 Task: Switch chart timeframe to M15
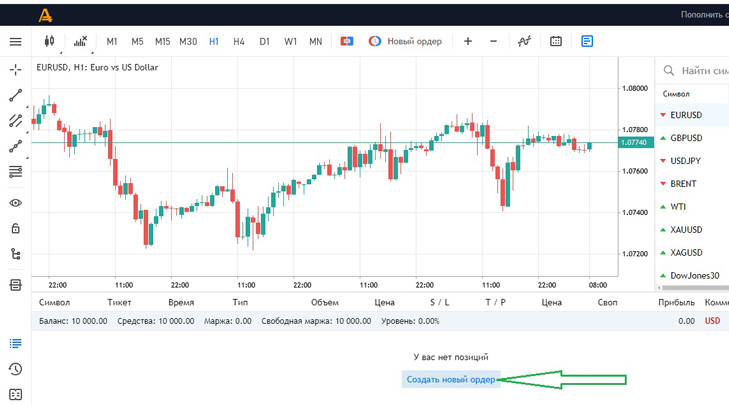pos(162,42)
